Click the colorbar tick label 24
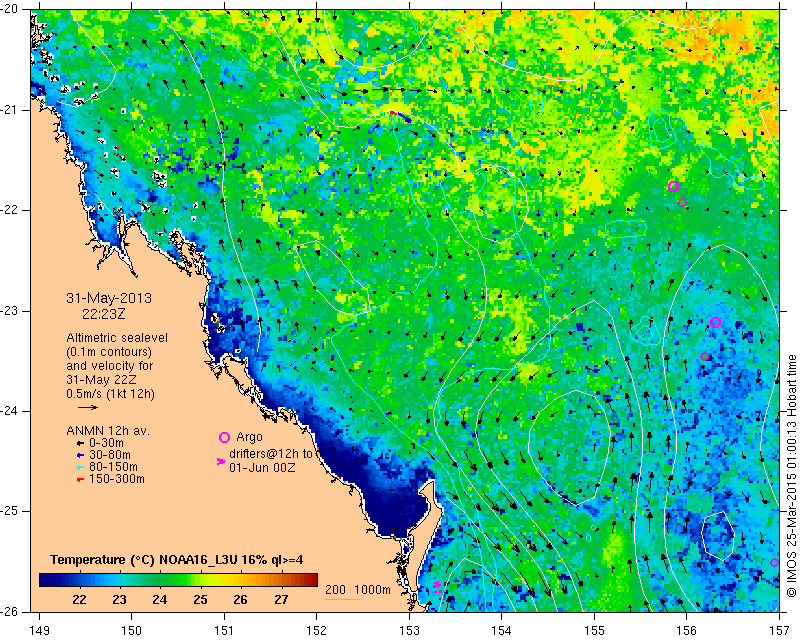 pos(160,599)
